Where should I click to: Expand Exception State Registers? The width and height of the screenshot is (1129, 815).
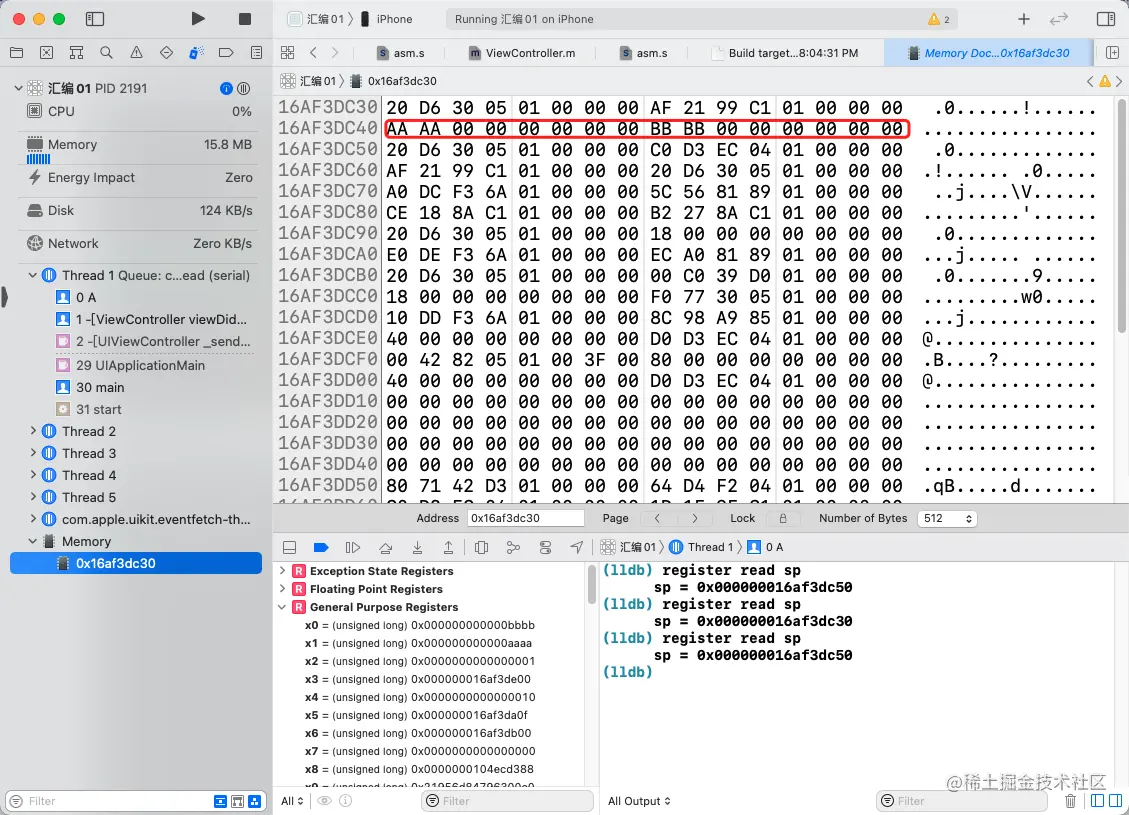pos(282,570)
